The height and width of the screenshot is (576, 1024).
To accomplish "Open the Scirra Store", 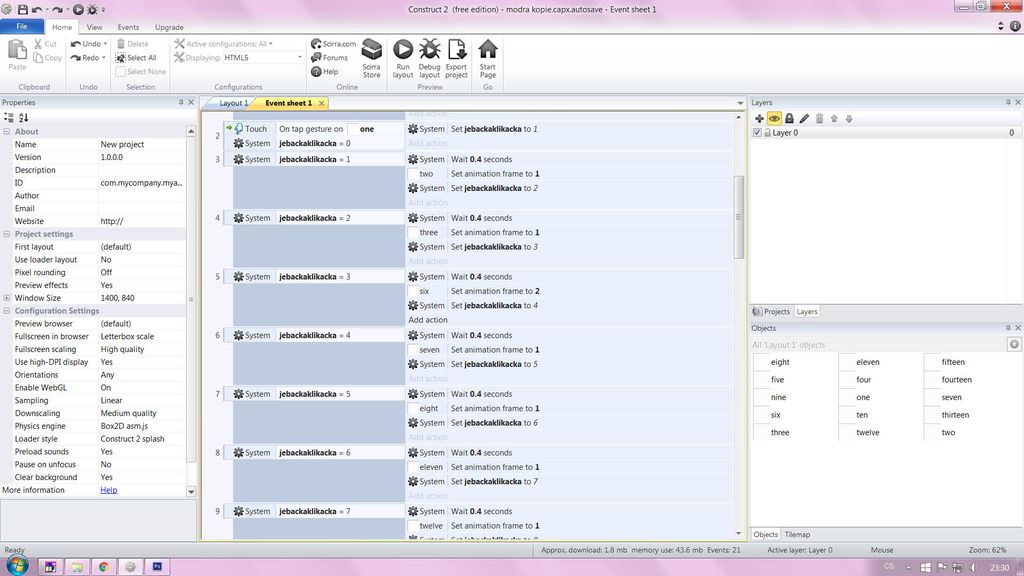I will (x=371, y=58).
